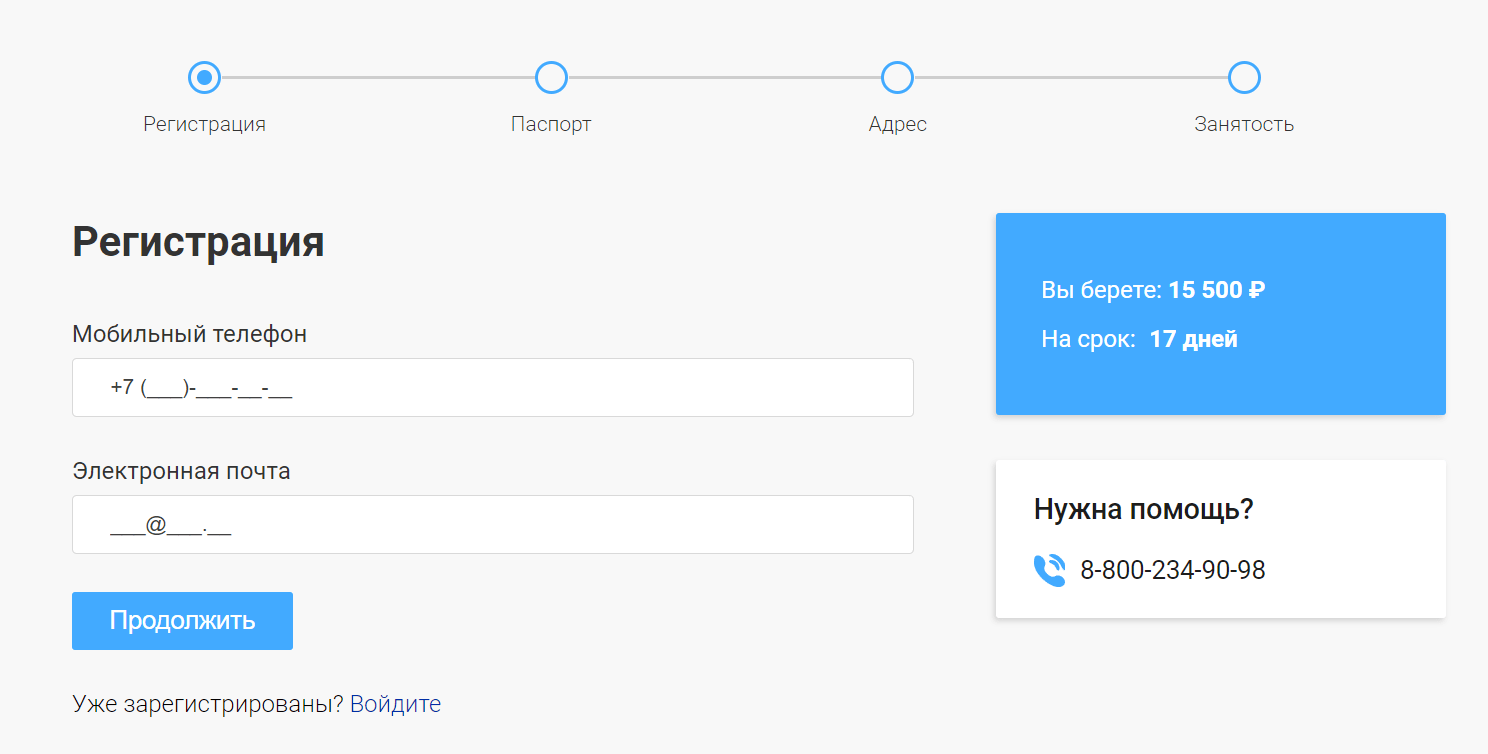Click the Регистрация step label
The width and height of the screenshot is (1488, 754).
click(x=204, y=124)
